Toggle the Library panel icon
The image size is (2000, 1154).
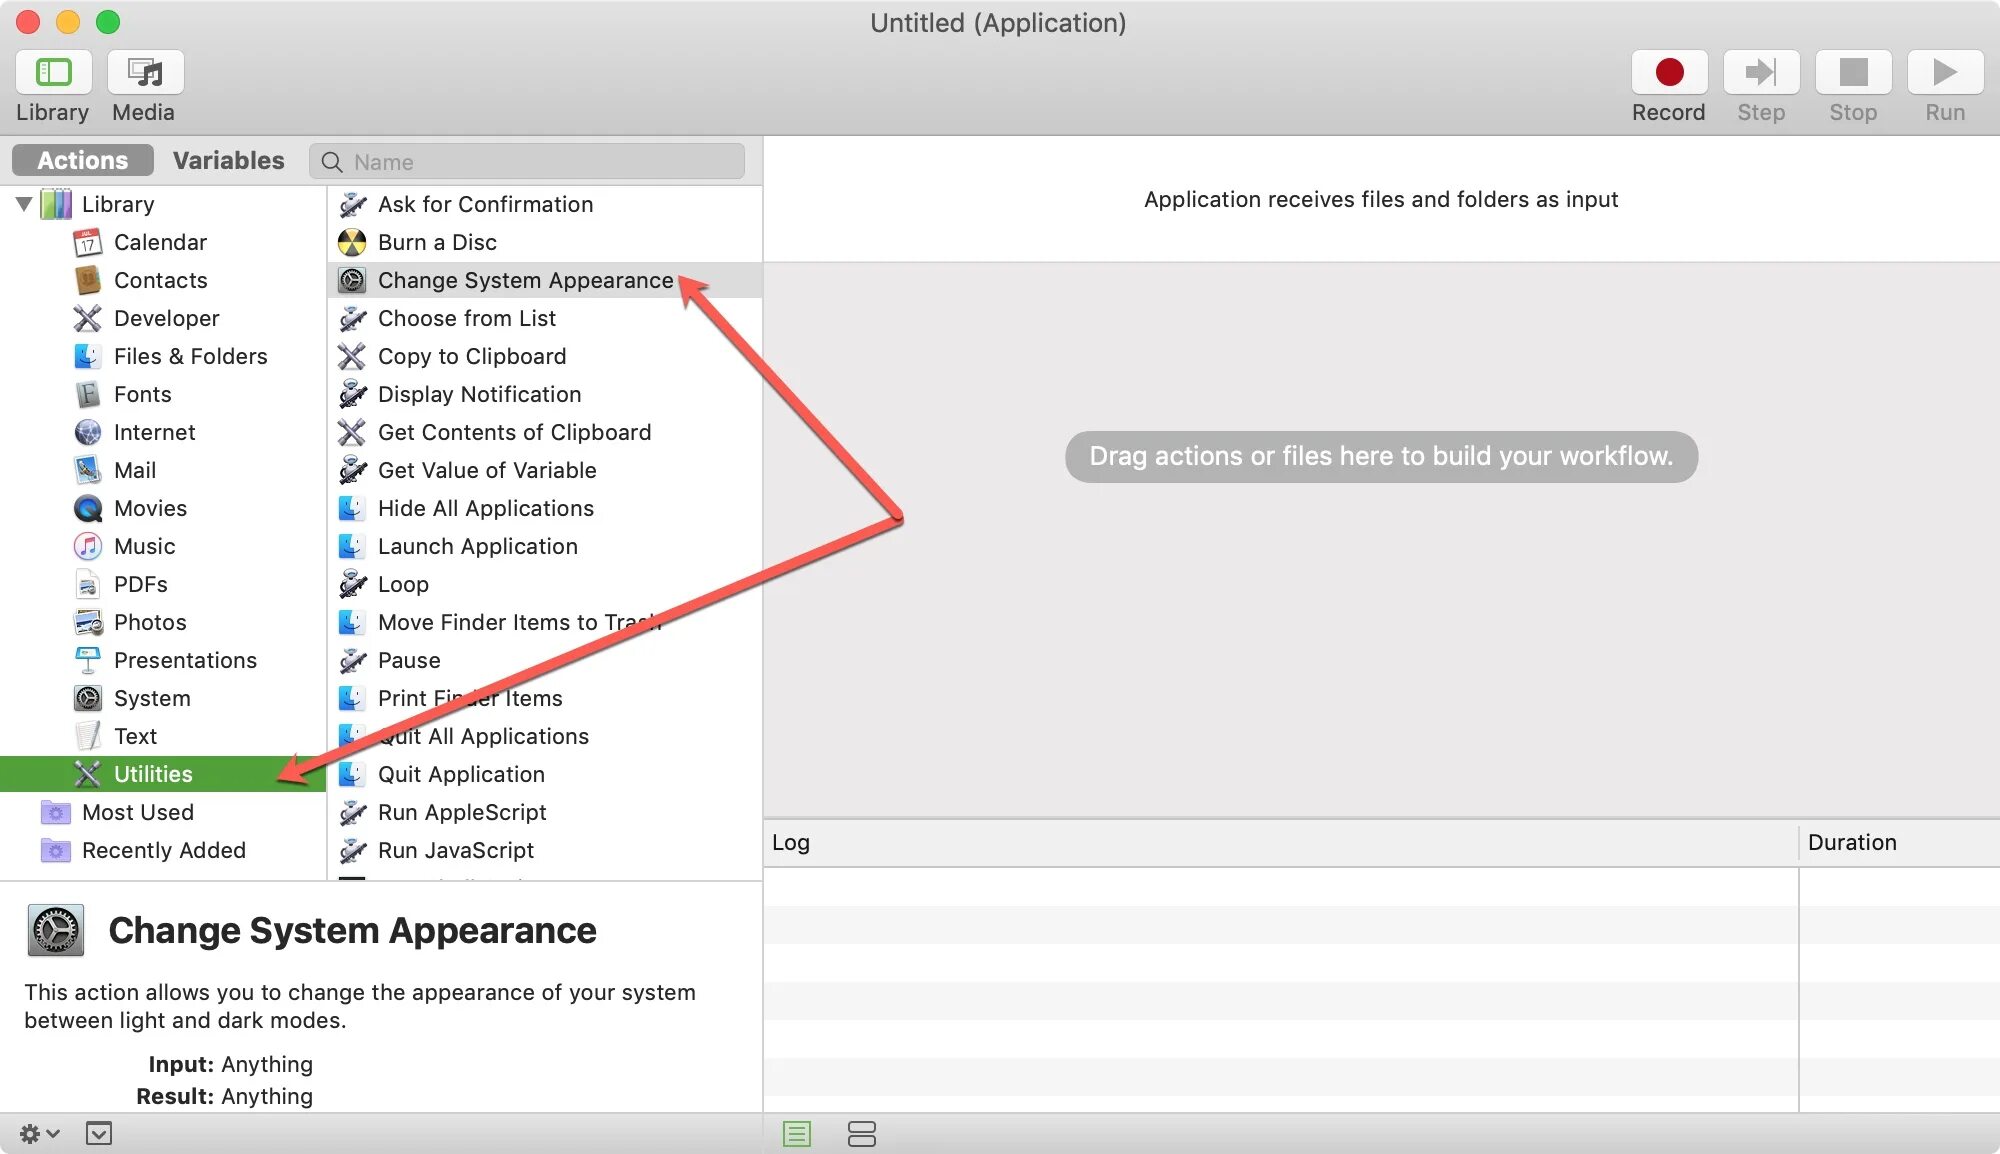[x=53, y=73]
